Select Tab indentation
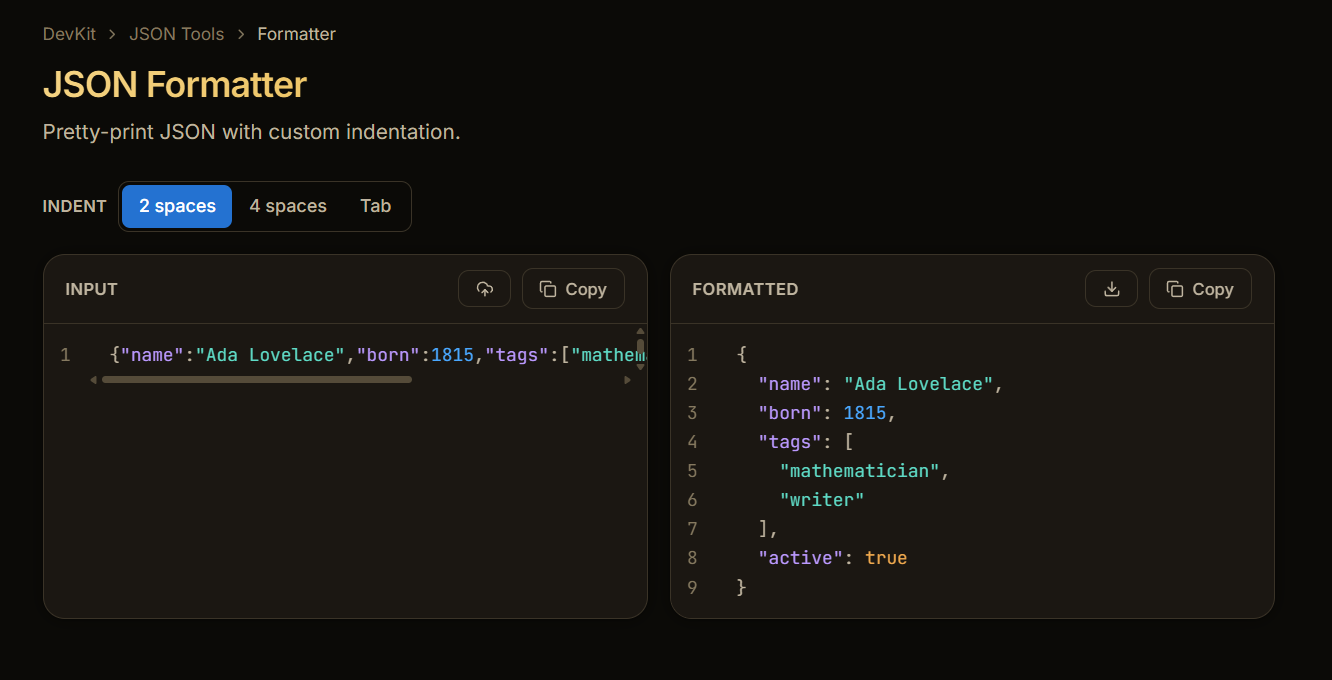 (376, 206)
